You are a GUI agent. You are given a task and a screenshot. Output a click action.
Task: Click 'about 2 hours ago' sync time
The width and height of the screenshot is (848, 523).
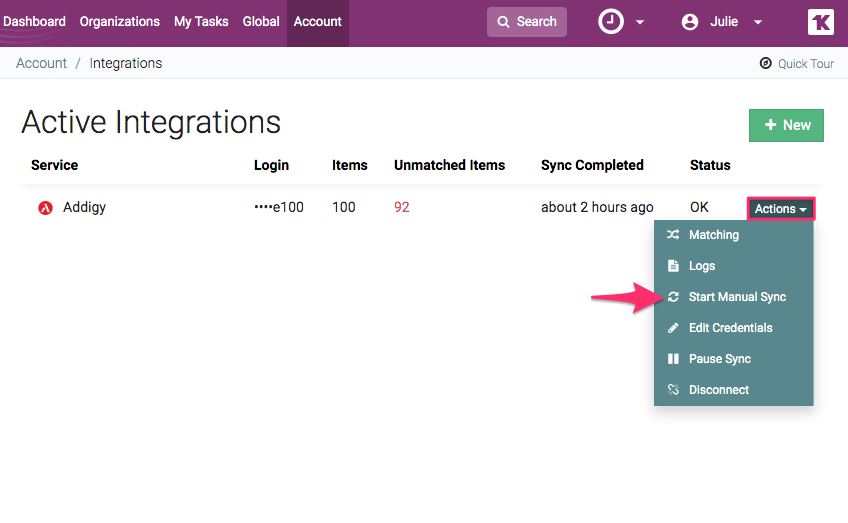[x=597, y=207]
